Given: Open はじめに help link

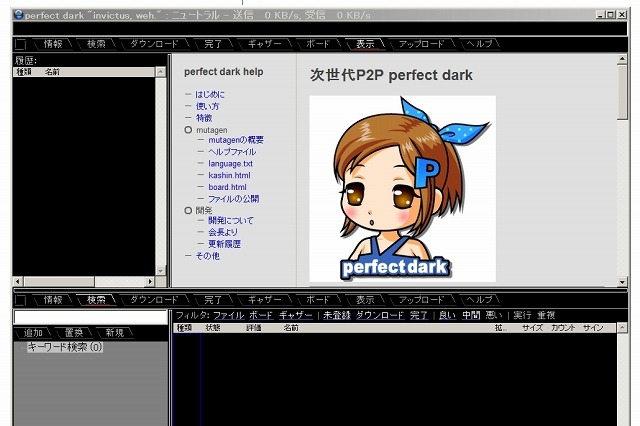Looking at the screenshot, I should 210,94.
